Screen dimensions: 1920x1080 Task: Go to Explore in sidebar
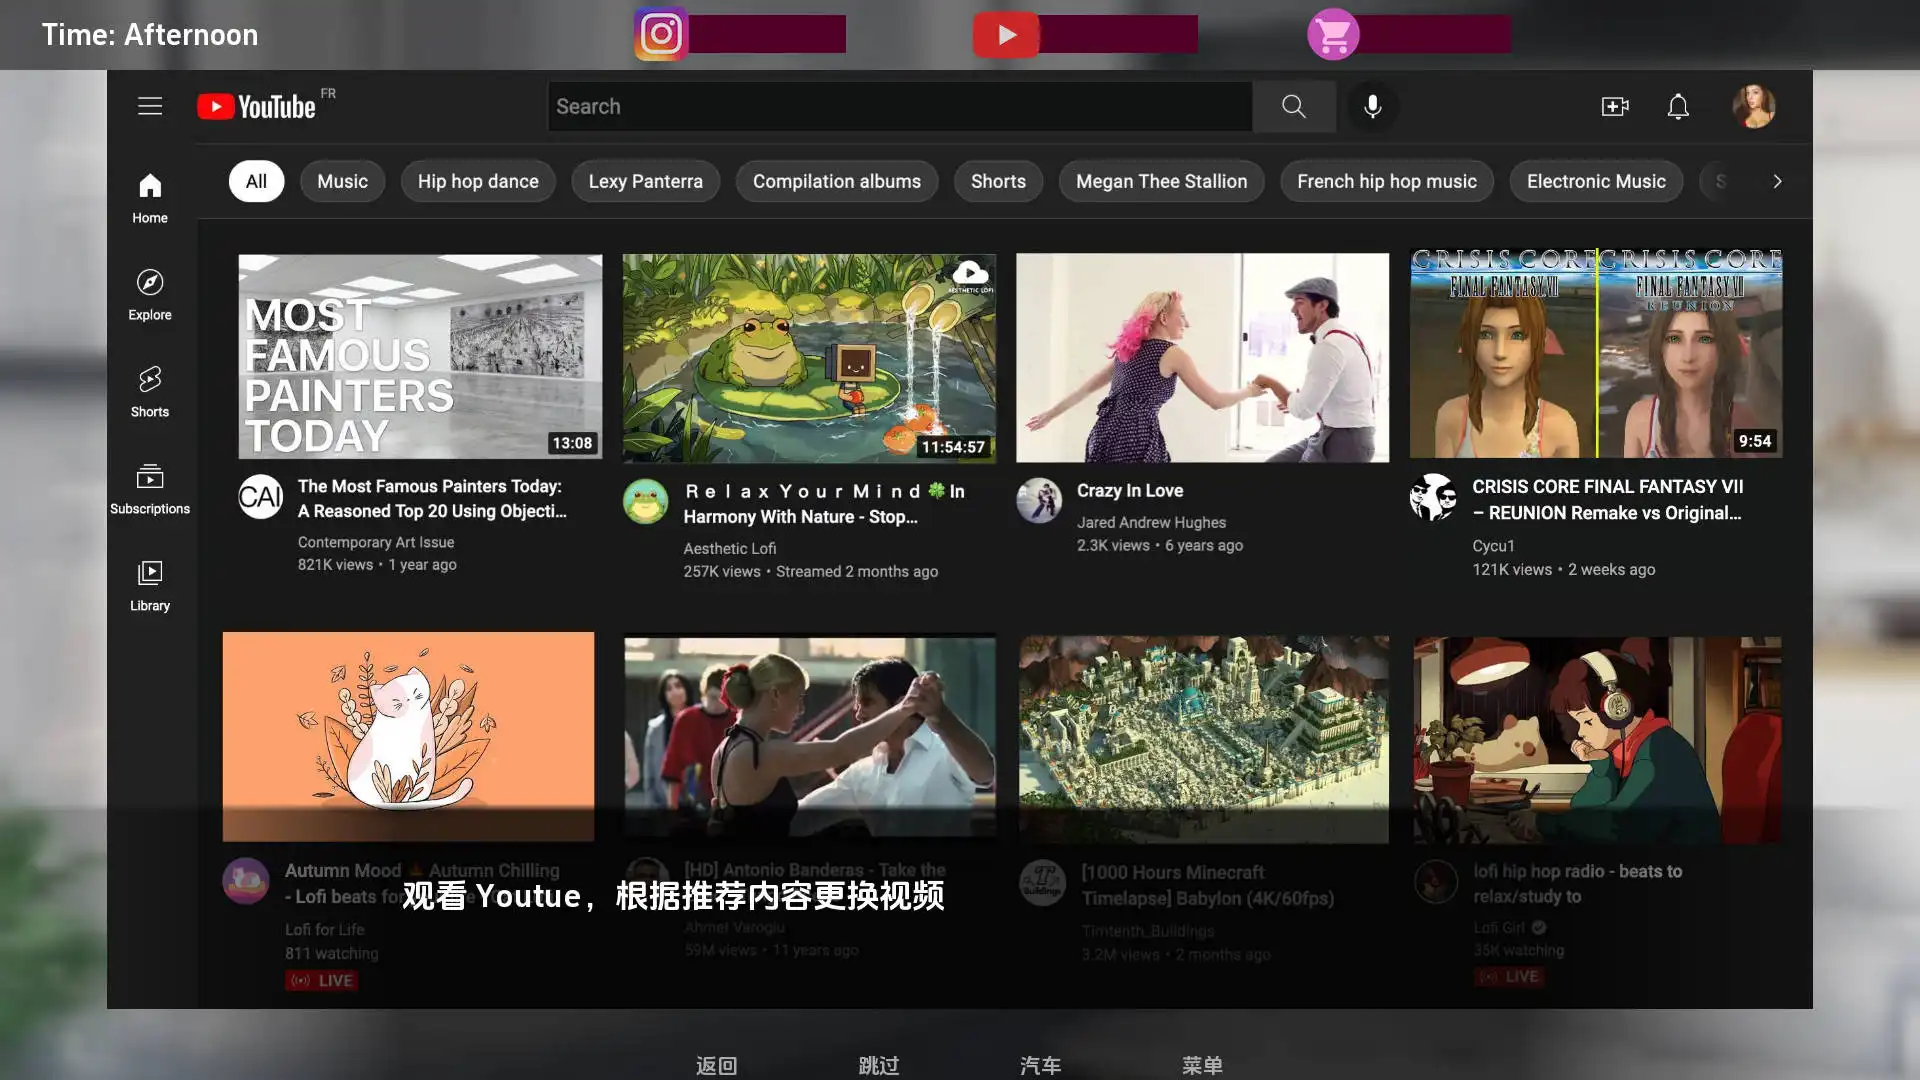150,294
